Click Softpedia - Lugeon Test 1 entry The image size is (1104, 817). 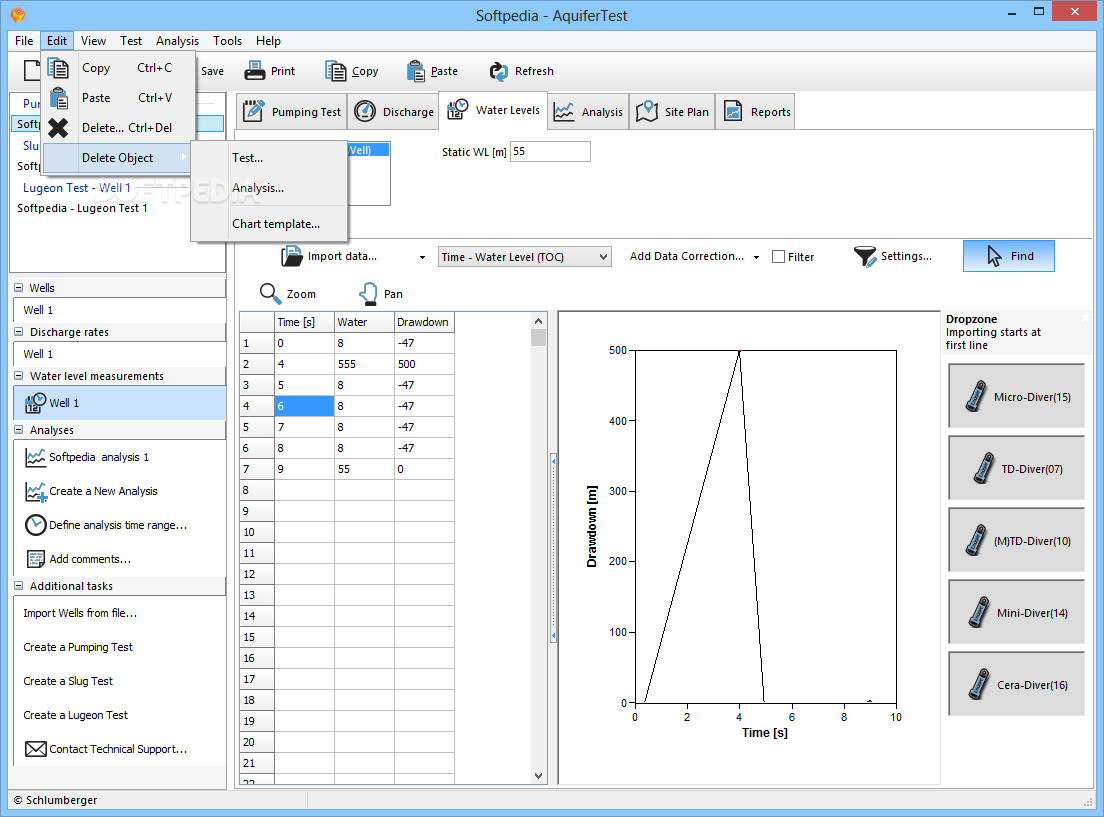click(x=82, y=208)
